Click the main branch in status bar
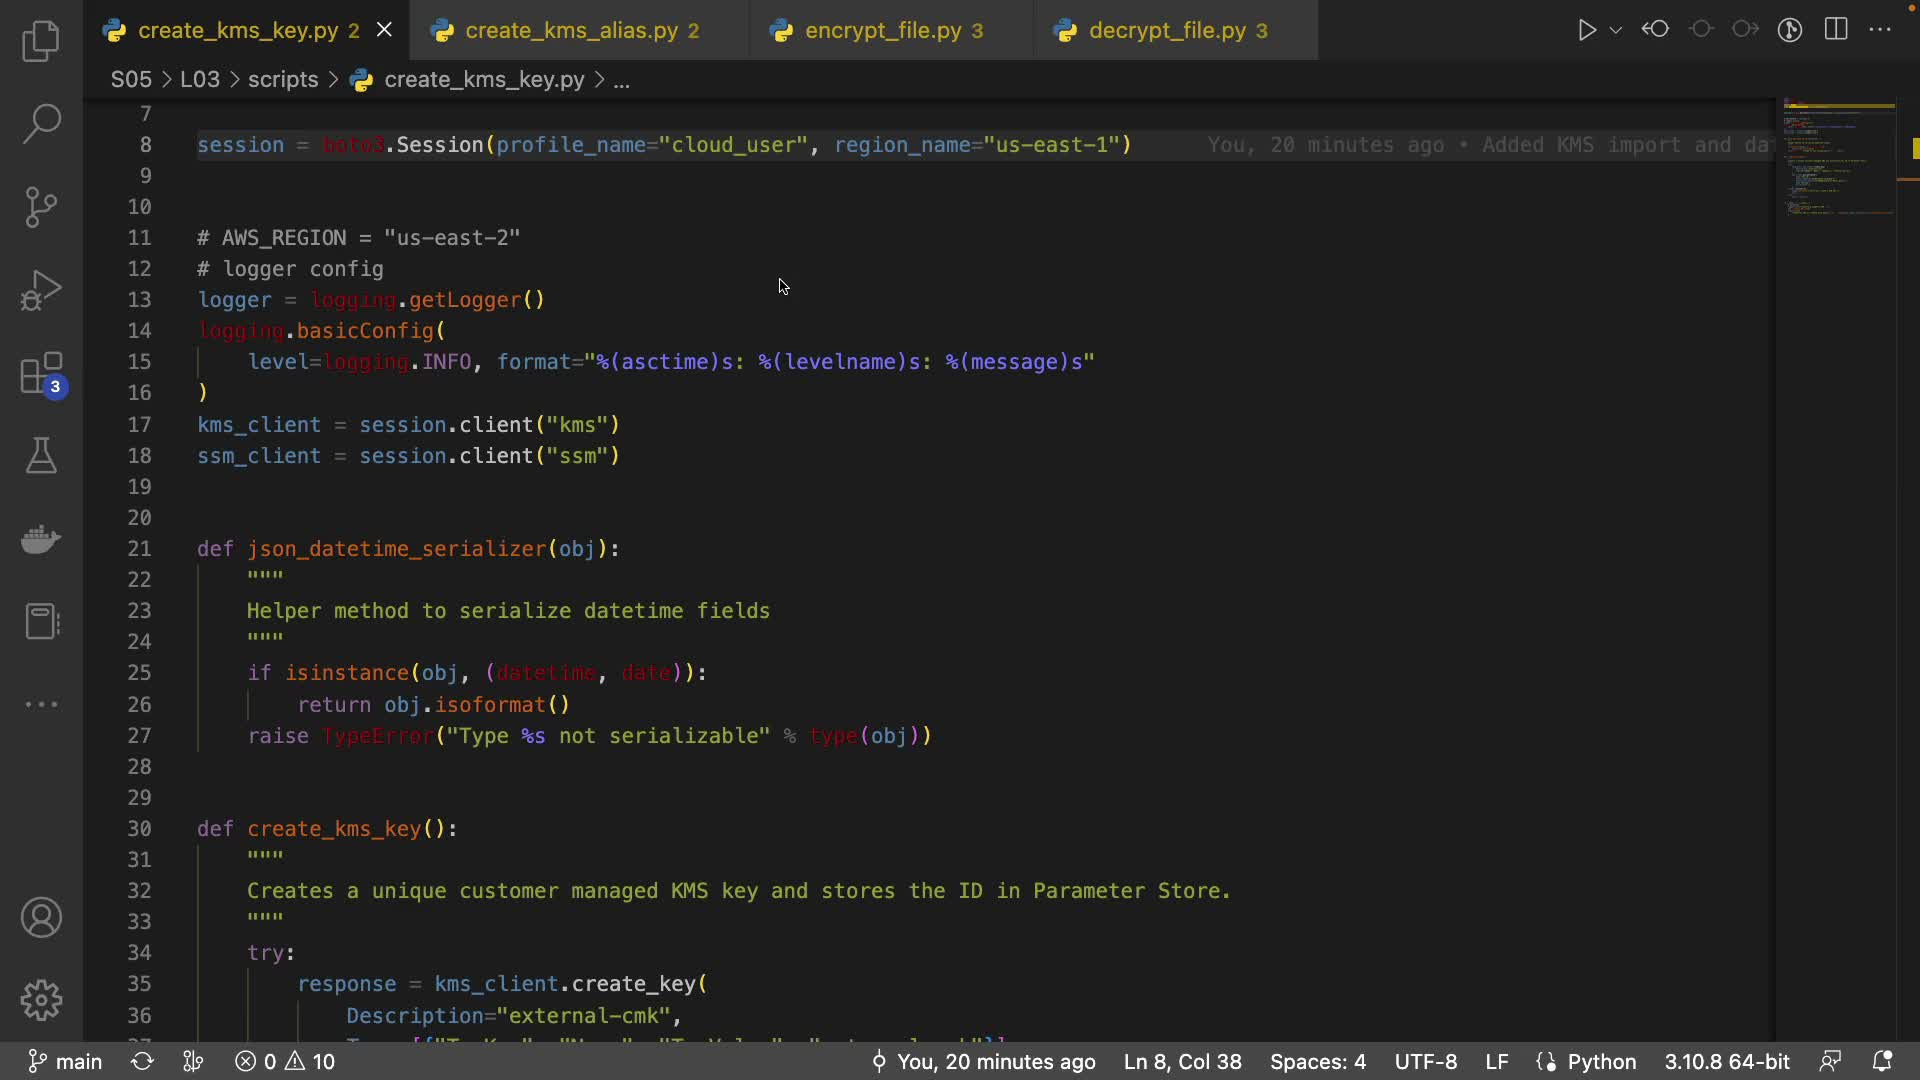The width and height of the screenshot is (1920, 1080). (66, 1061)
